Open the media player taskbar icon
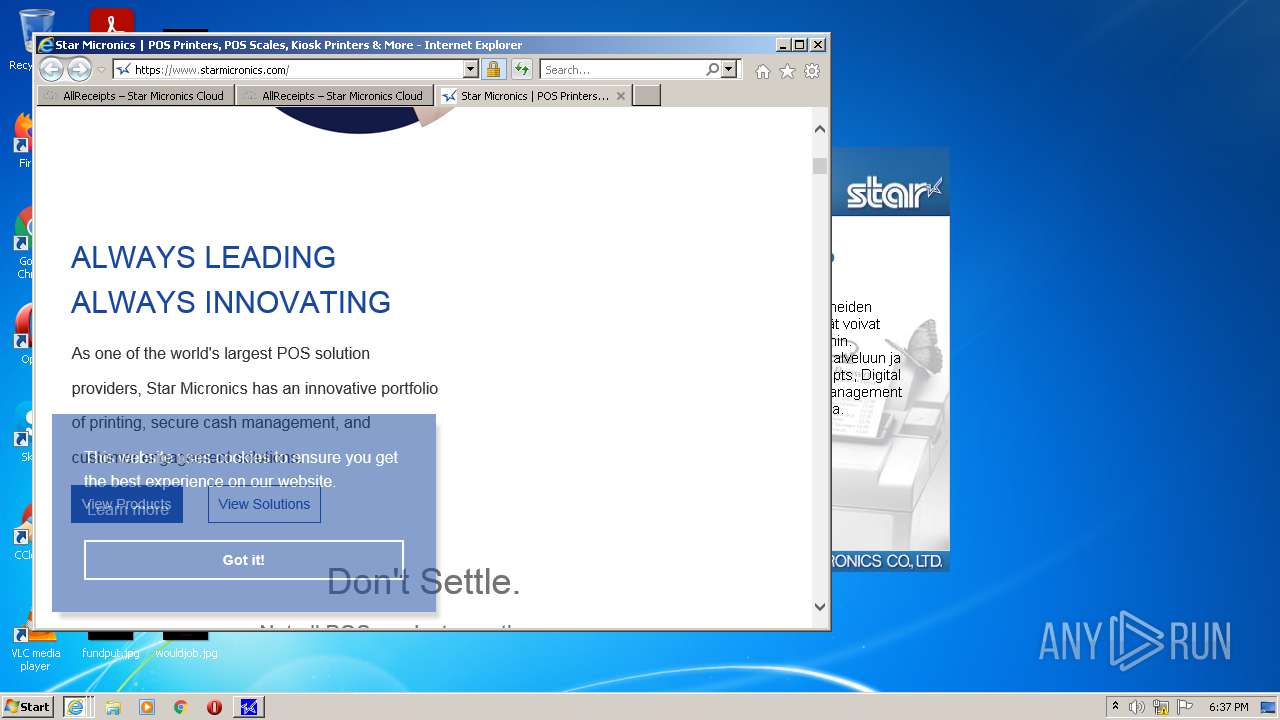The width and height of the screenshot is (1280, 720). pyautogui.click(x=147, y=707)
